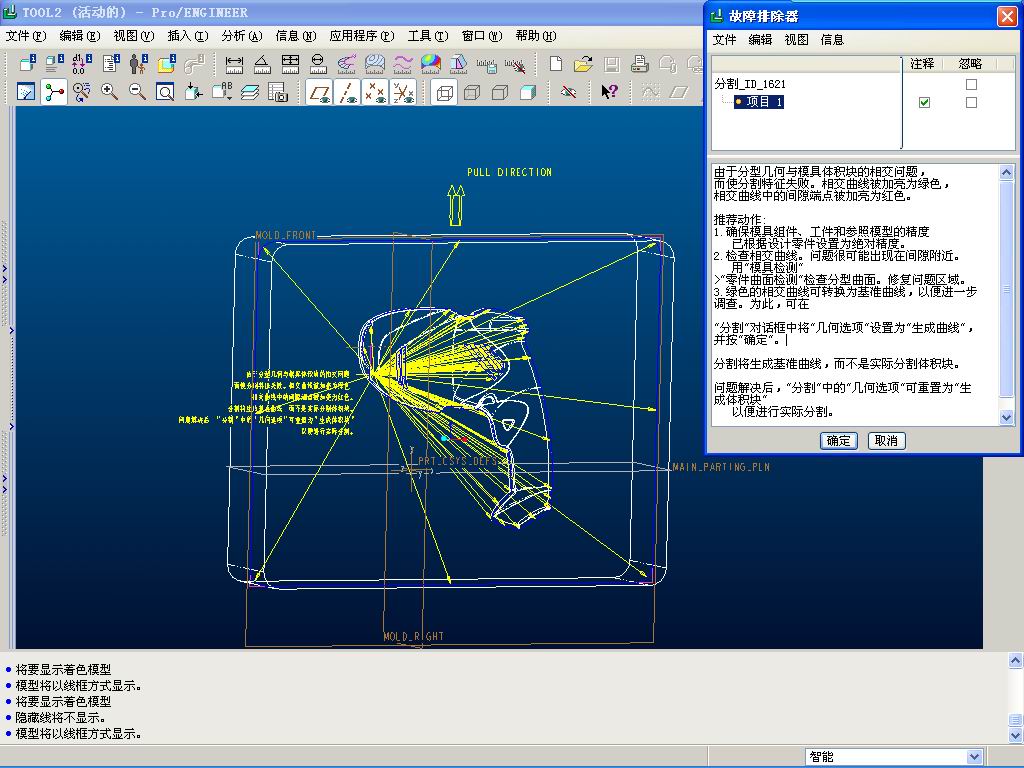The height and width of the screenshot is (768, 1024).
Task: Click the troubleshooter text scroll down arrow
Action: coord(1006,417)
